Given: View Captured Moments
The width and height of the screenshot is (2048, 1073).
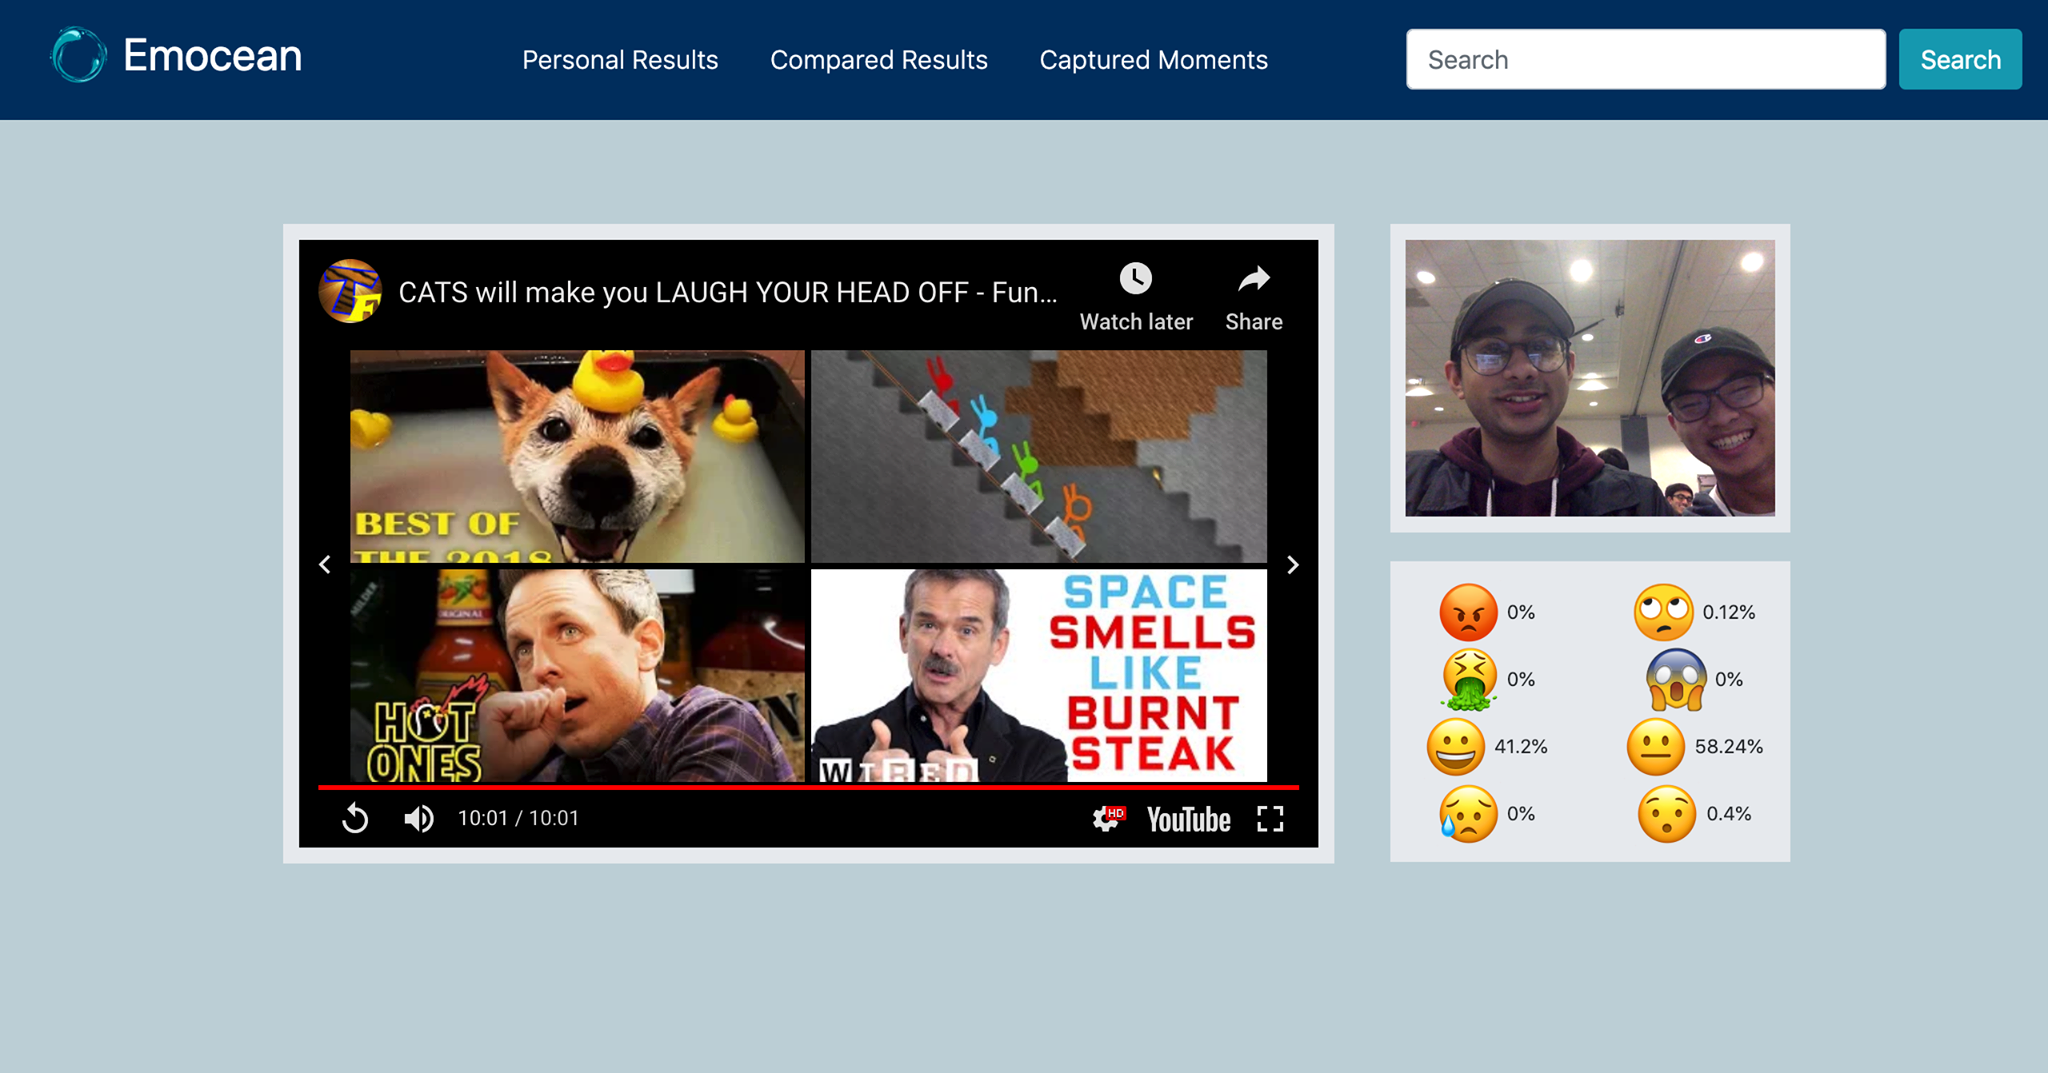Looking at the screenshot, I should pyautogui.click(x=1154, y=60).
